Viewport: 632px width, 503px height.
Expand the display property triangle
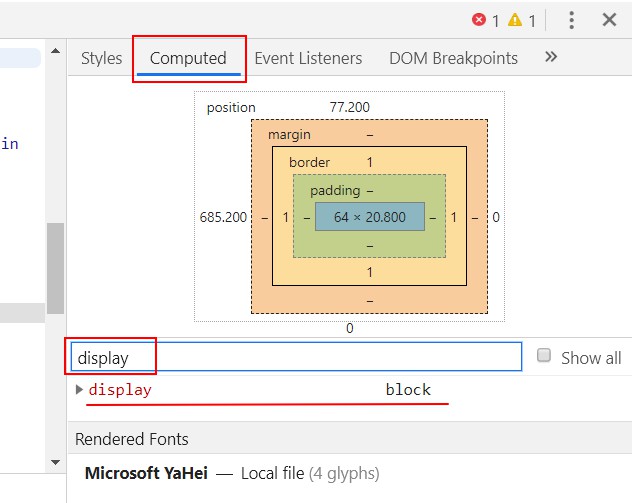pos(80,390)
